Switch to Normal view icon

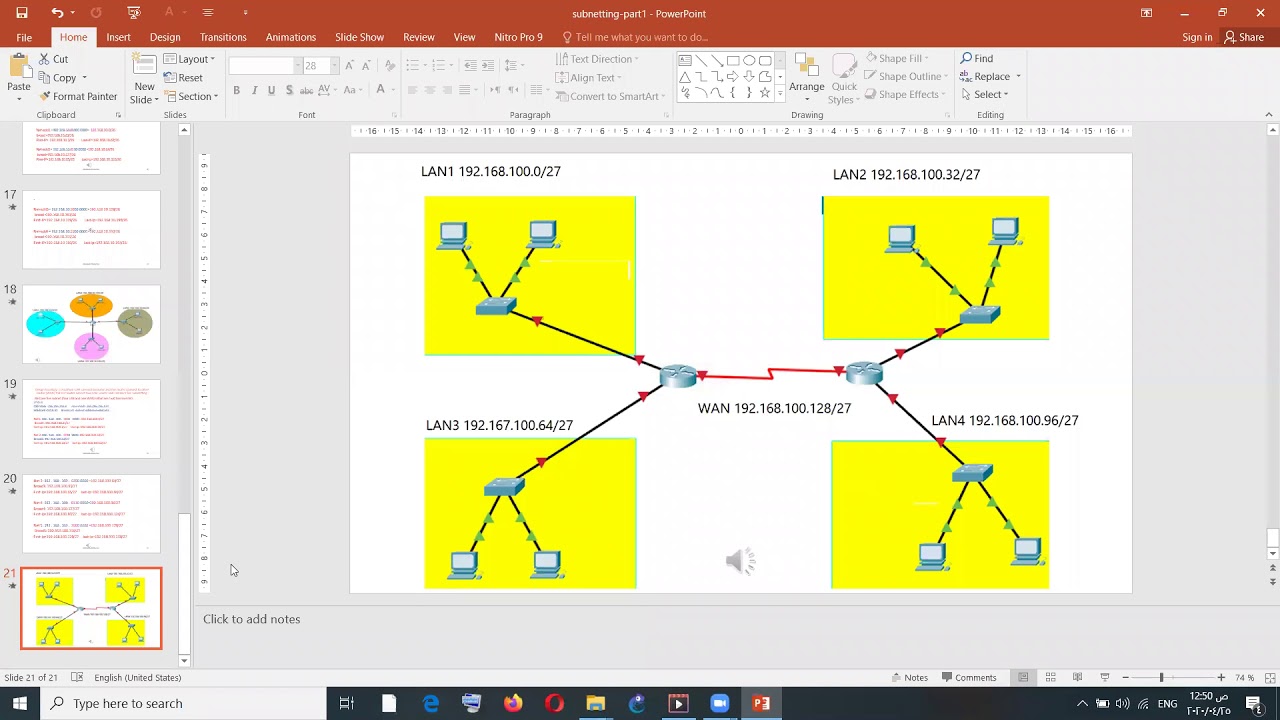coord(1023,678)
